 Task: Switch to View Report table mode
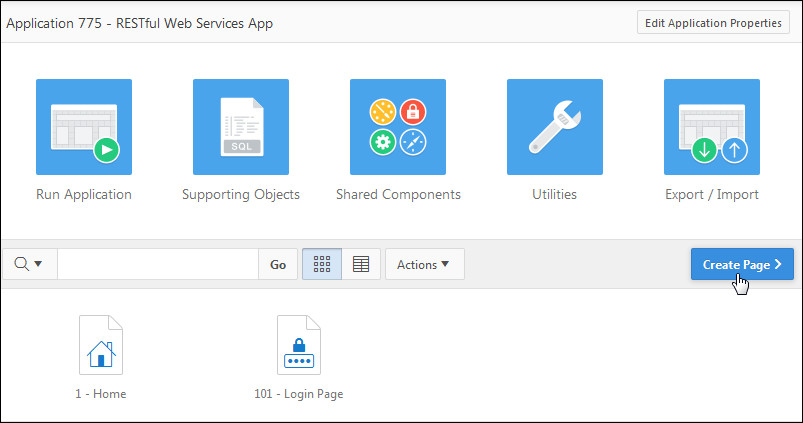tap(361, 265)
